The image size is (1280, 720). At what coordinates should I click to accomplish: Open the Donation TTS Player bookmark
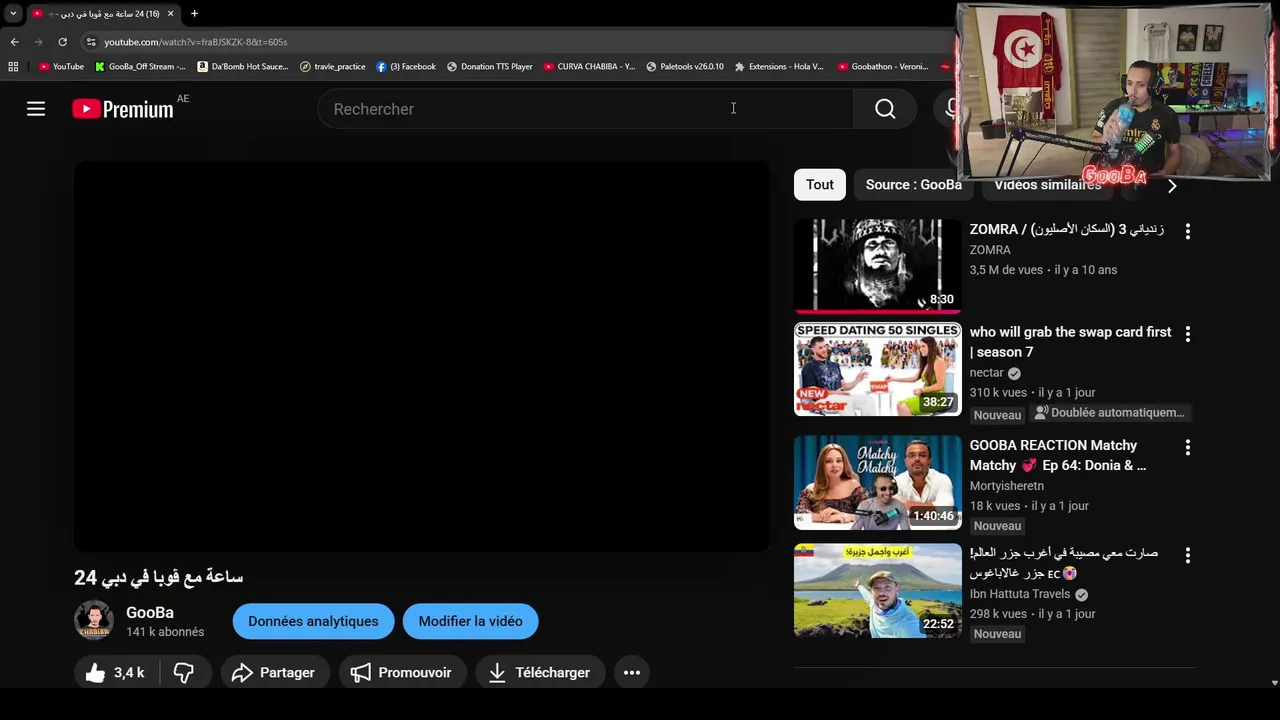(x=490, y=67)
